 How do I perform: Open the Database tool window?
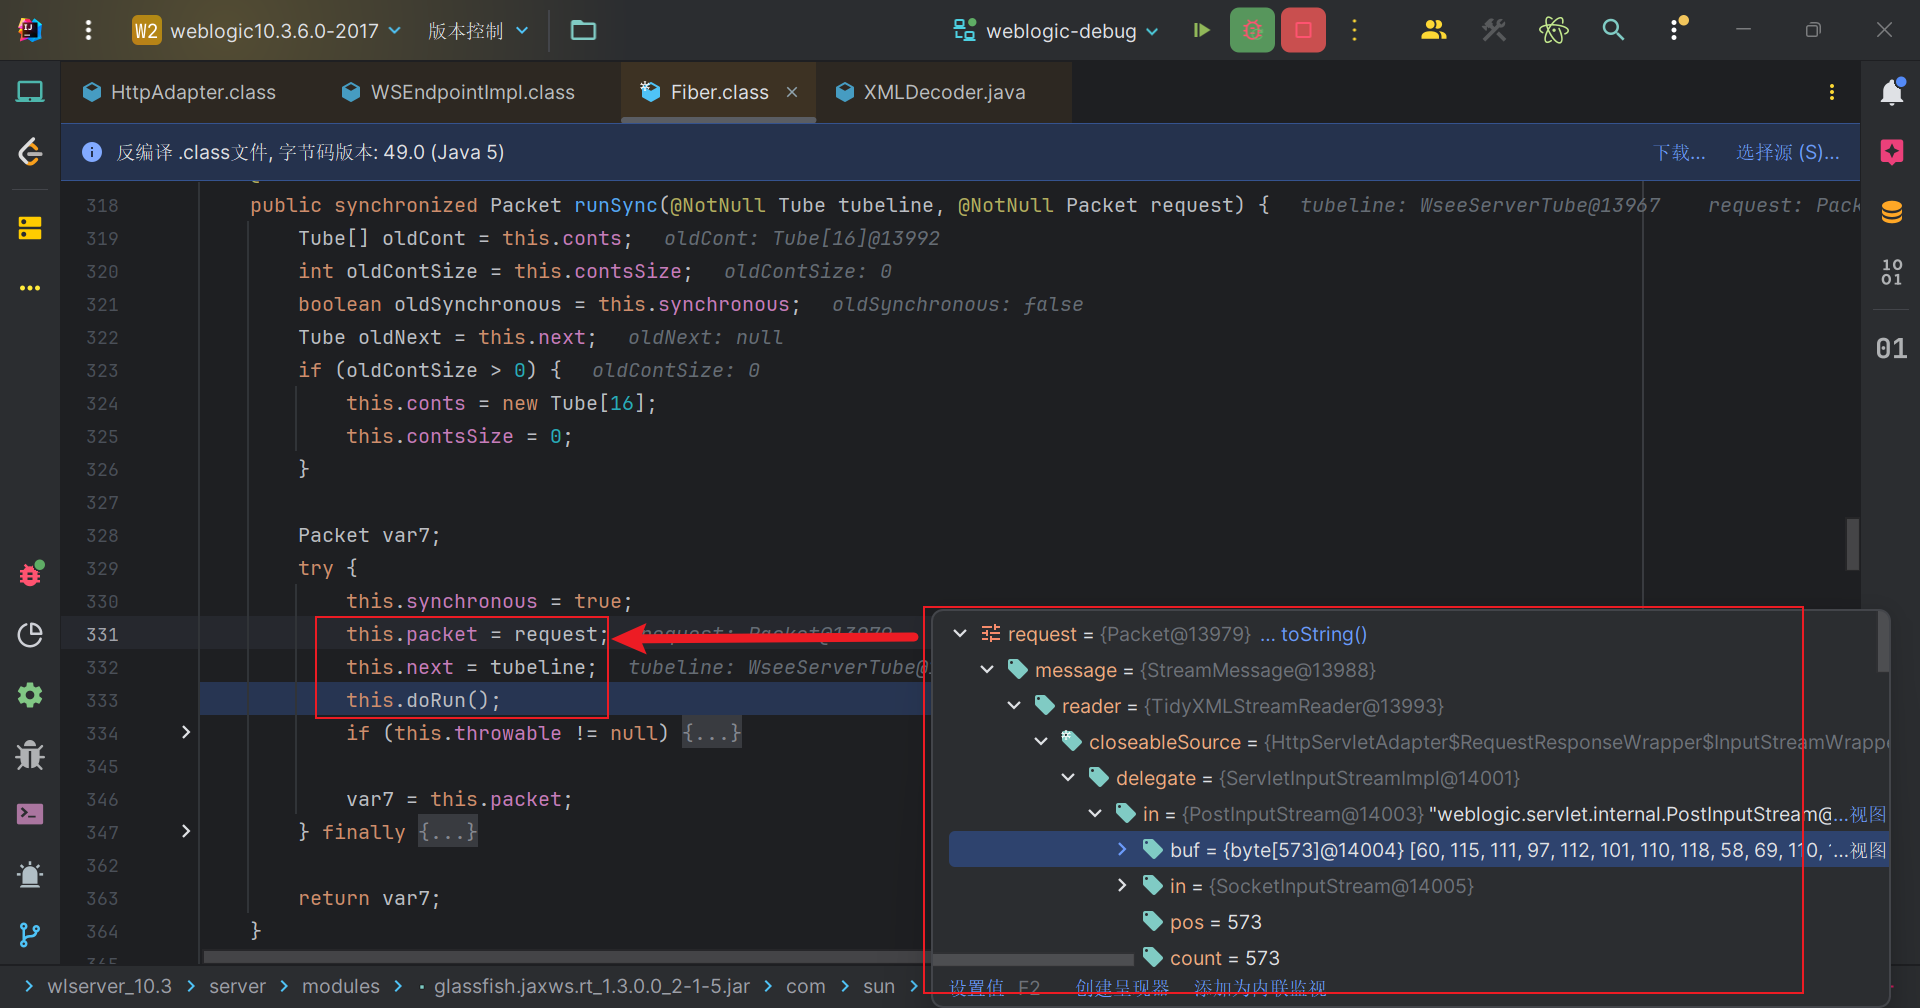(x=1892, y=212)
